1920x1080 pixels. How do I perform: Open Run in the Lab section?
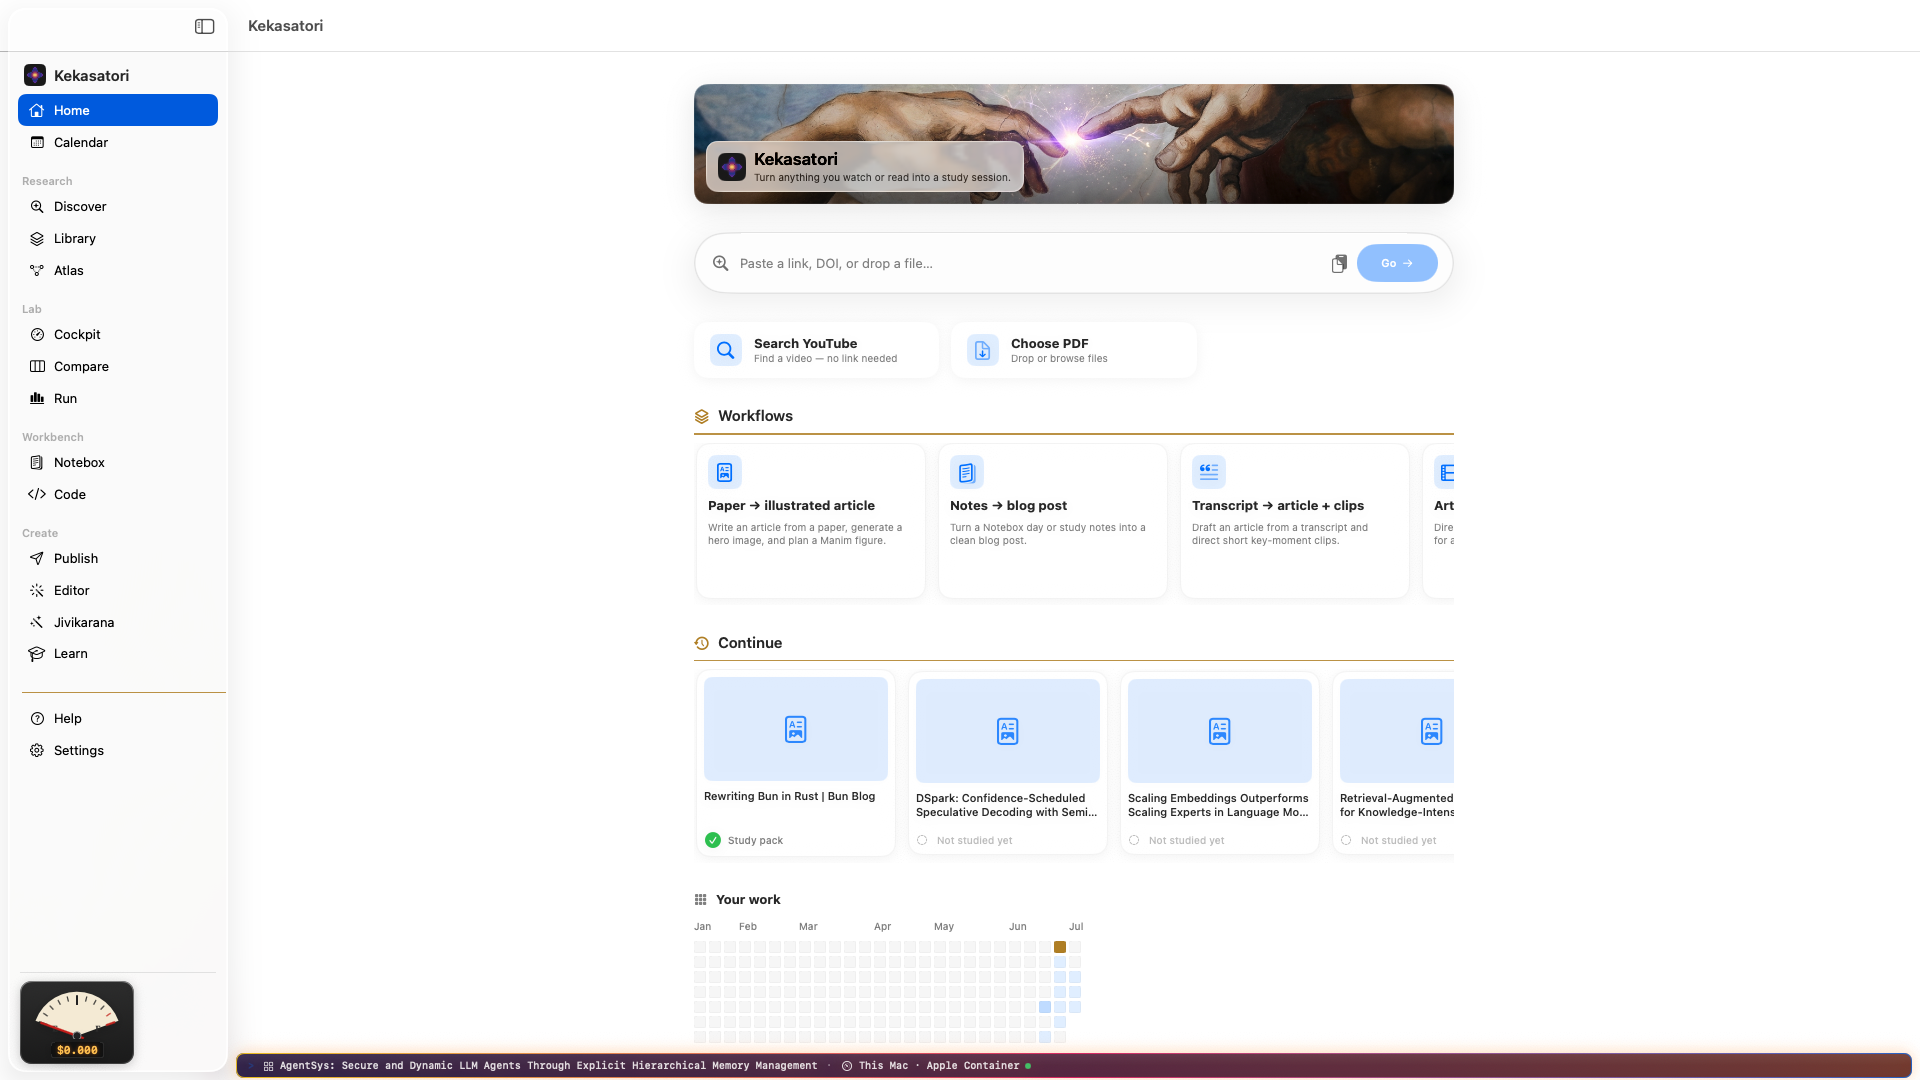(x=118, y=398)
